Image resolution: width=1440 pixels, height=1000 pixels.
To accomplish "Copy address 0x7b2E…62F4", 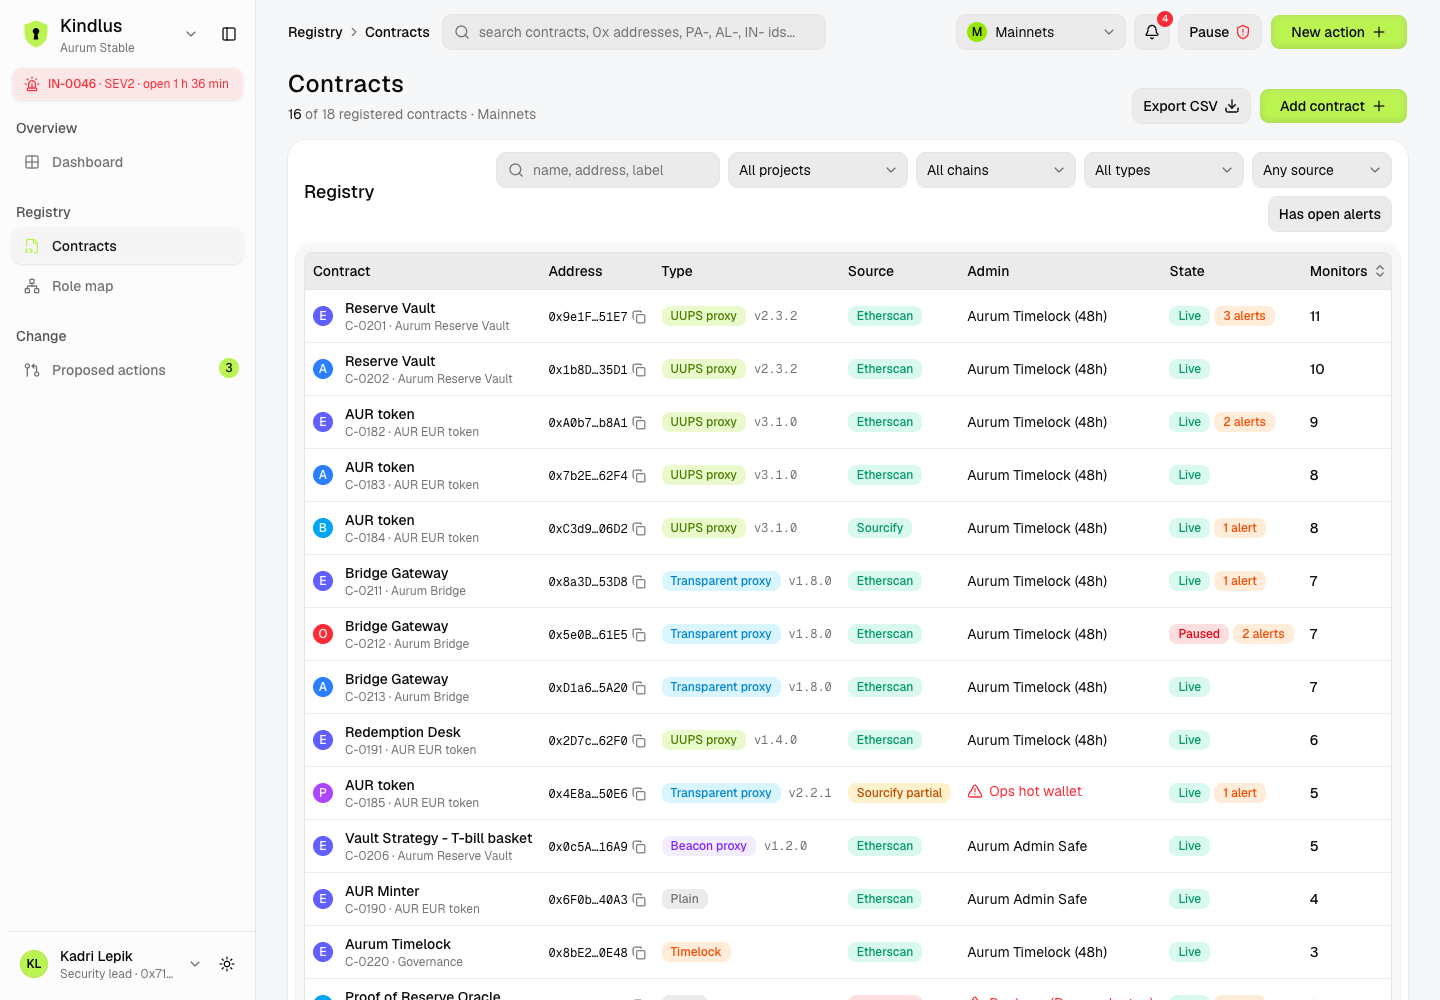I will (x=639, y=476).
